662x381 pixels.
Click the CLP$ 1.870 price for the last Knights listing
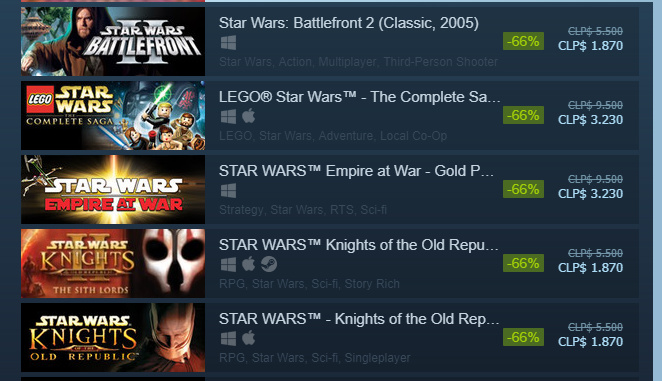click(x=590, y=342)
